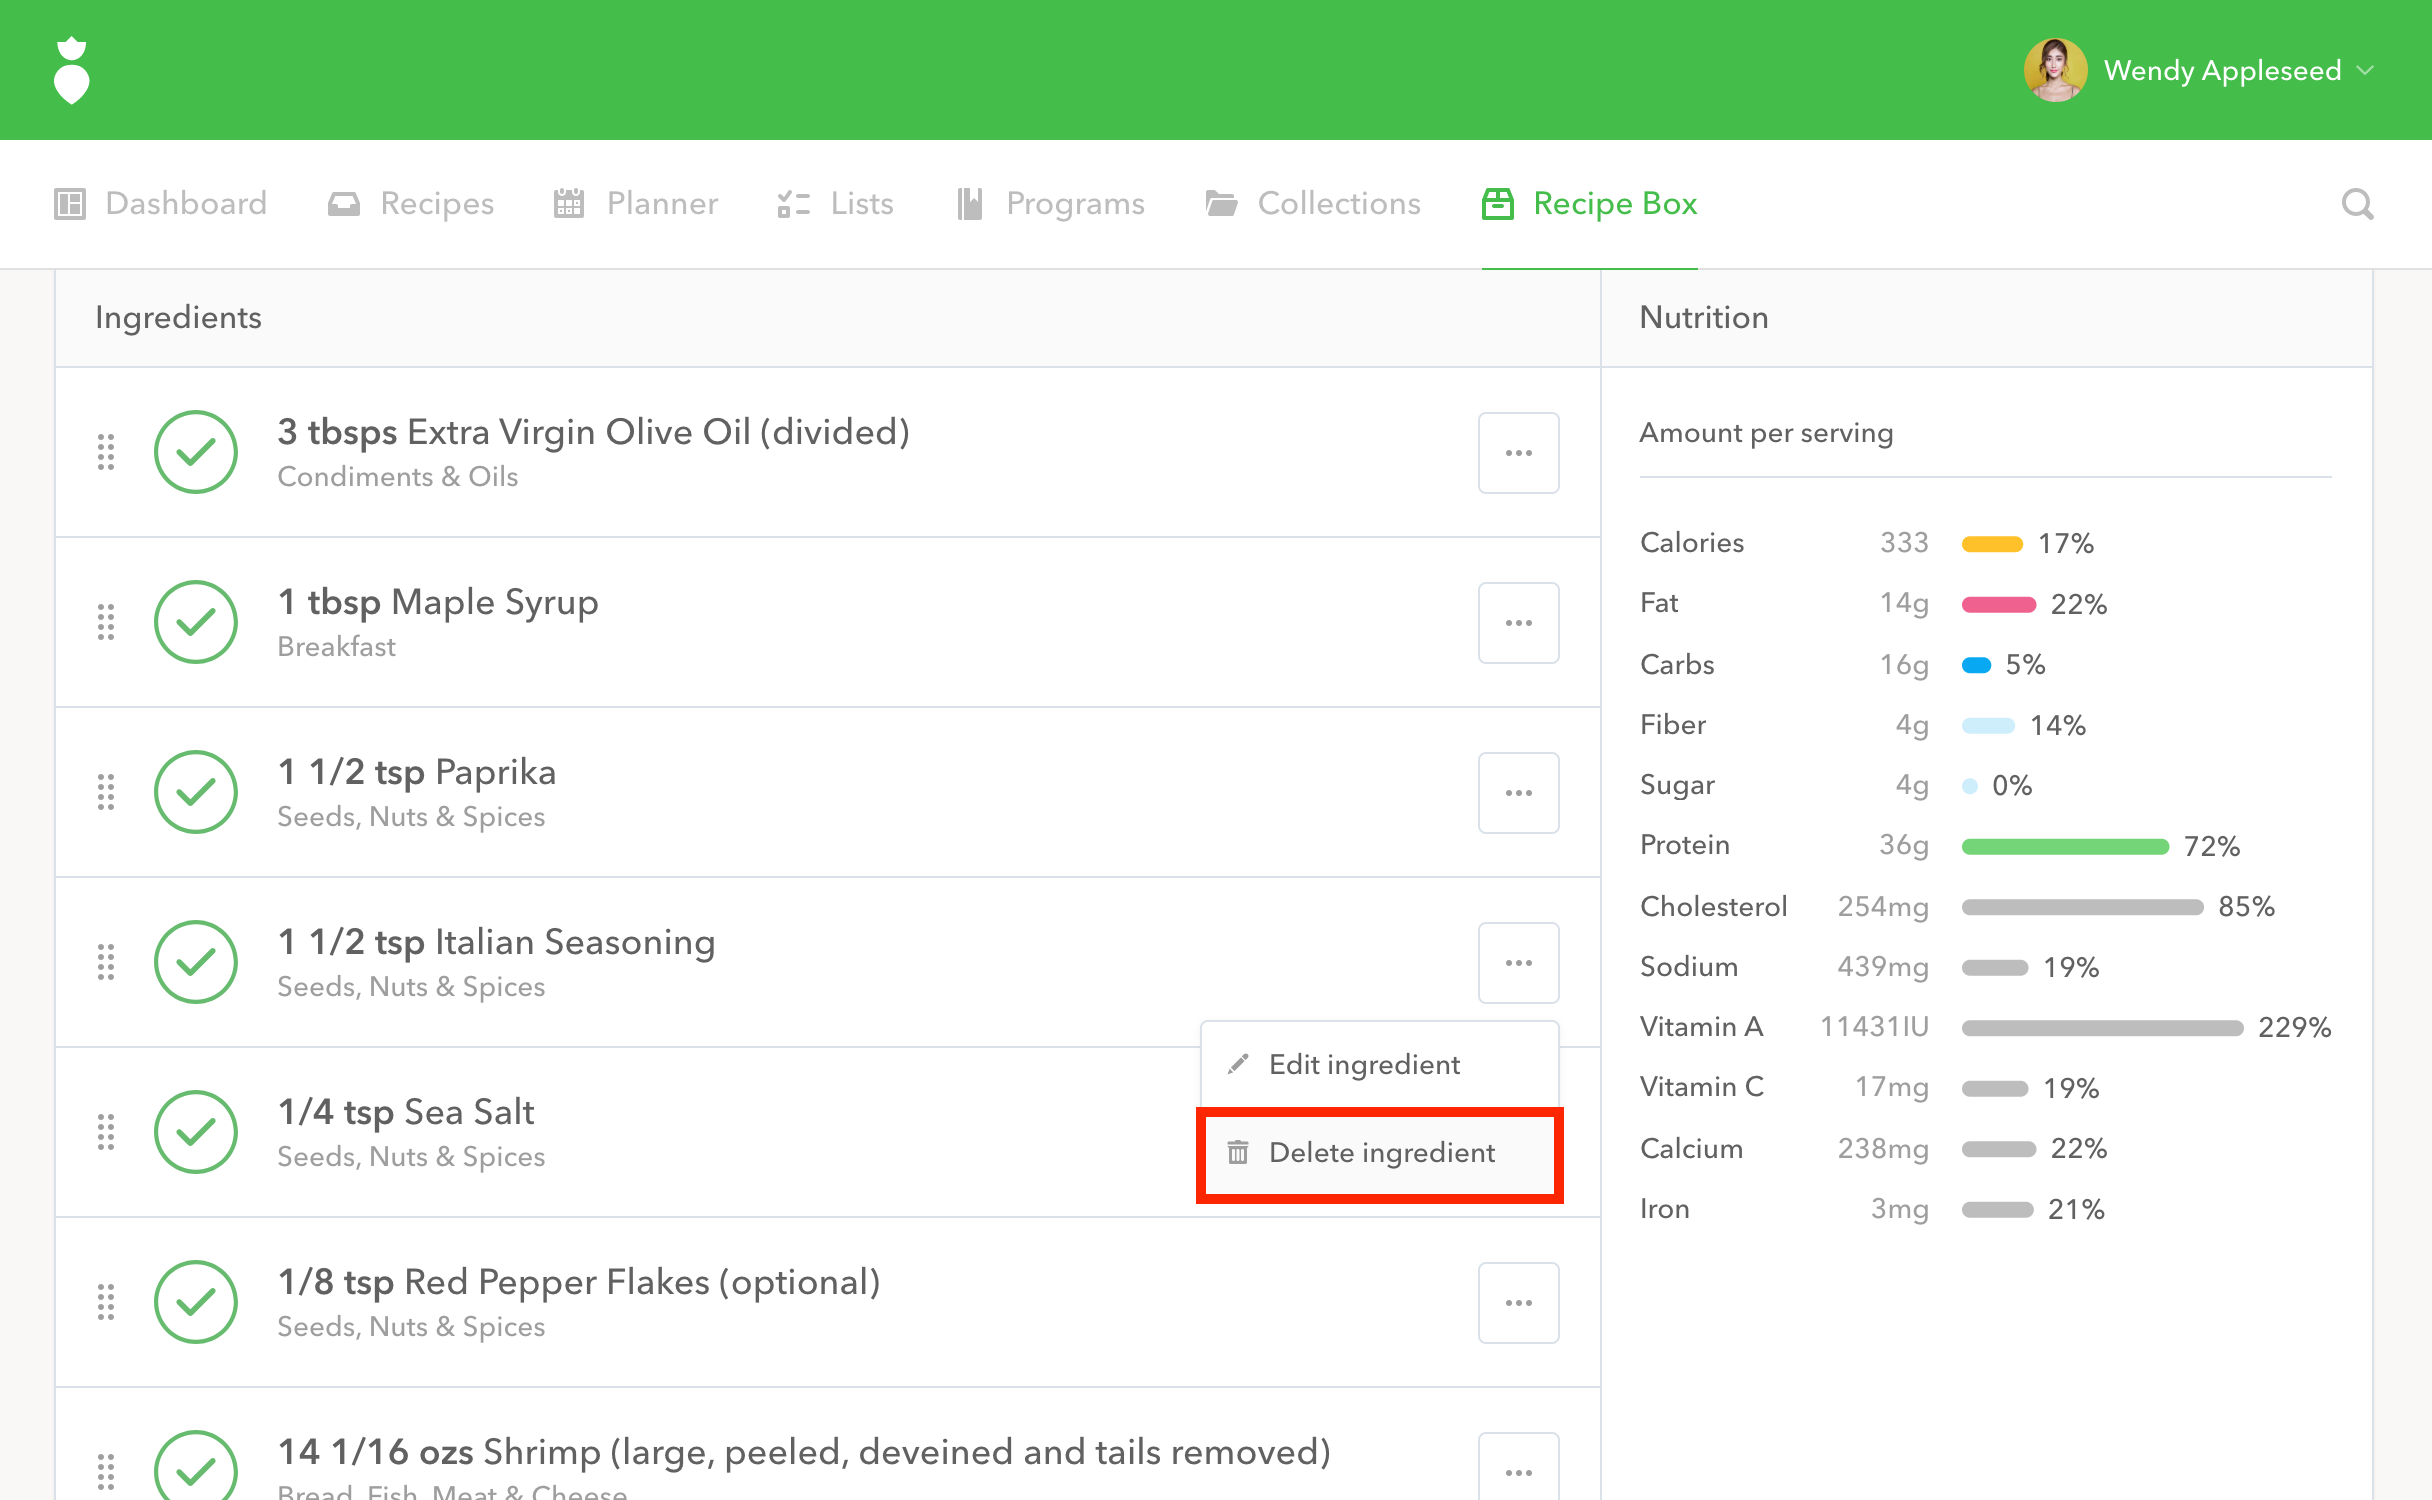Expand Wendy Appleseed account dropdown
2432x1500 pixels.
tap(2365, 70)
